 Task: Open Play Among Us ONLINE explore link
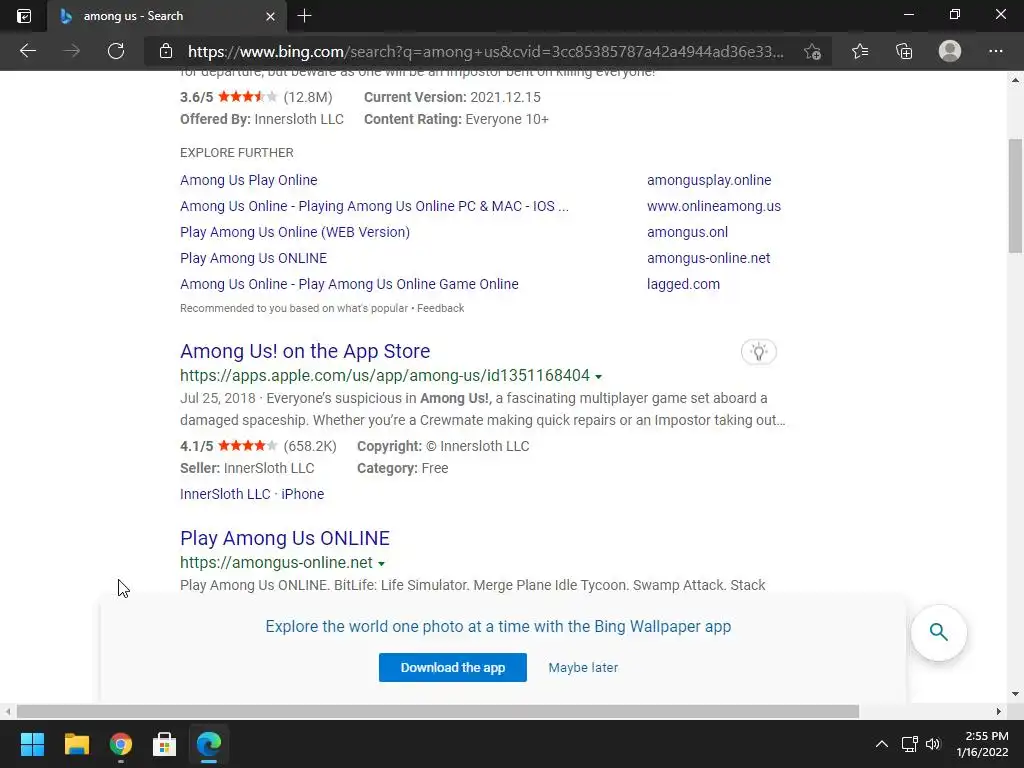pyautogui.click(x=253, y=259)
